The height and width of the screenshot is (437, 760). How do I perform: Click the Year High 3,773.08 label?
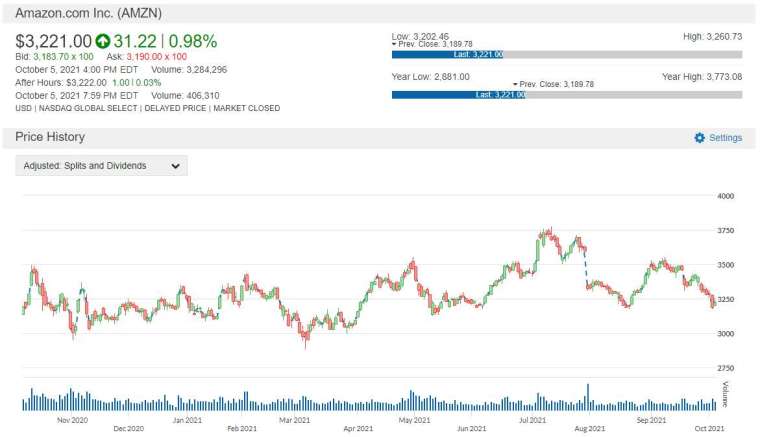702,77
